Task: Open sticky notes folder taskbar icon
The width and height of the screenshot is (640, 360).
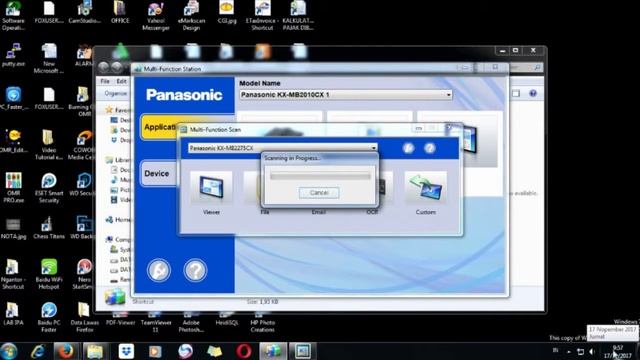Action: (214, 351)
